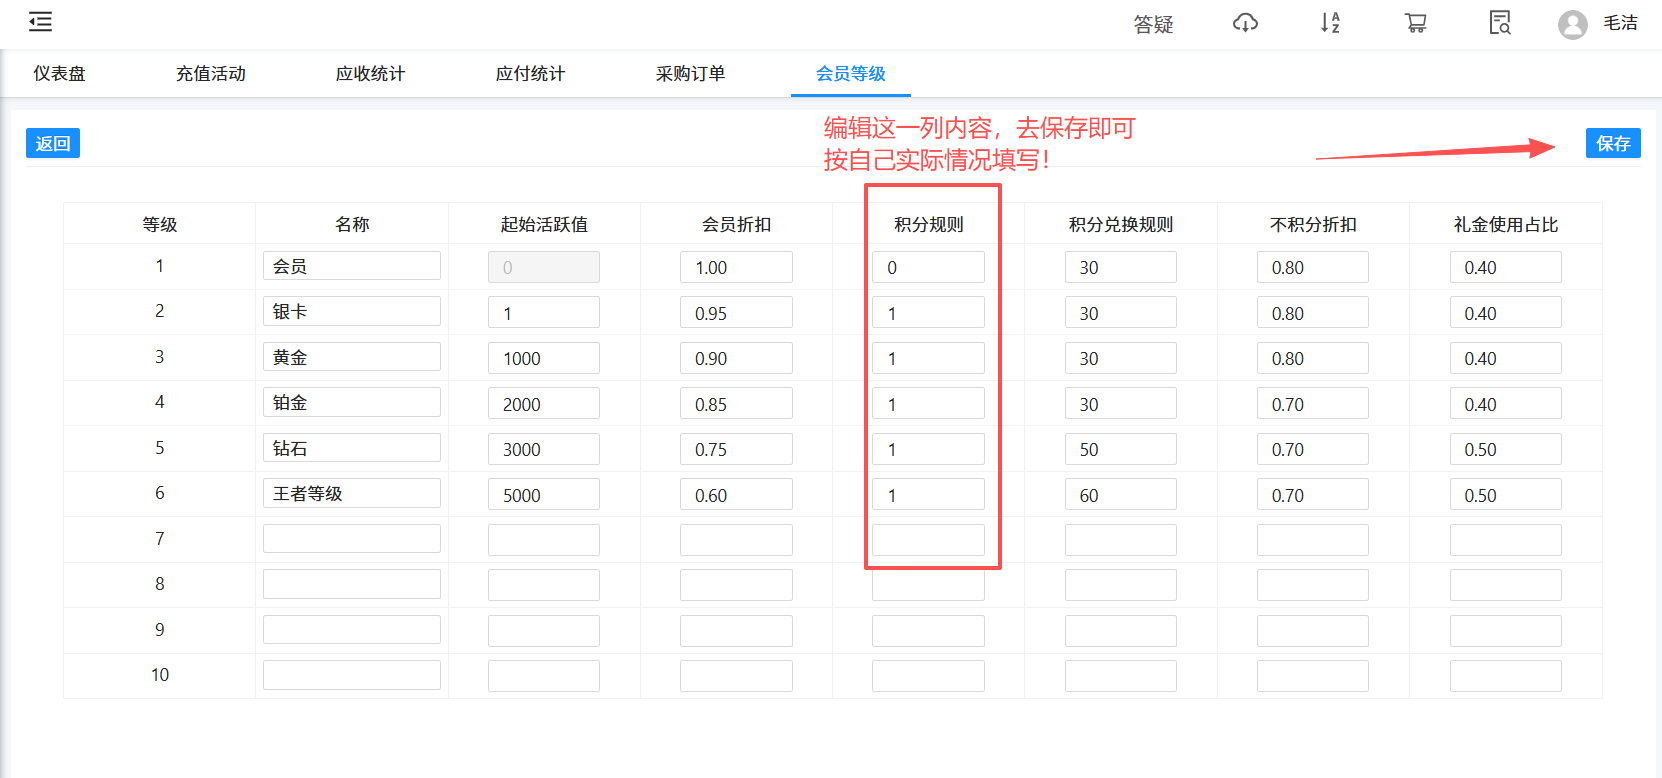Edit 王者等级 points rule field
Viewport: 1662px width, 778px height.
point(928,494)
